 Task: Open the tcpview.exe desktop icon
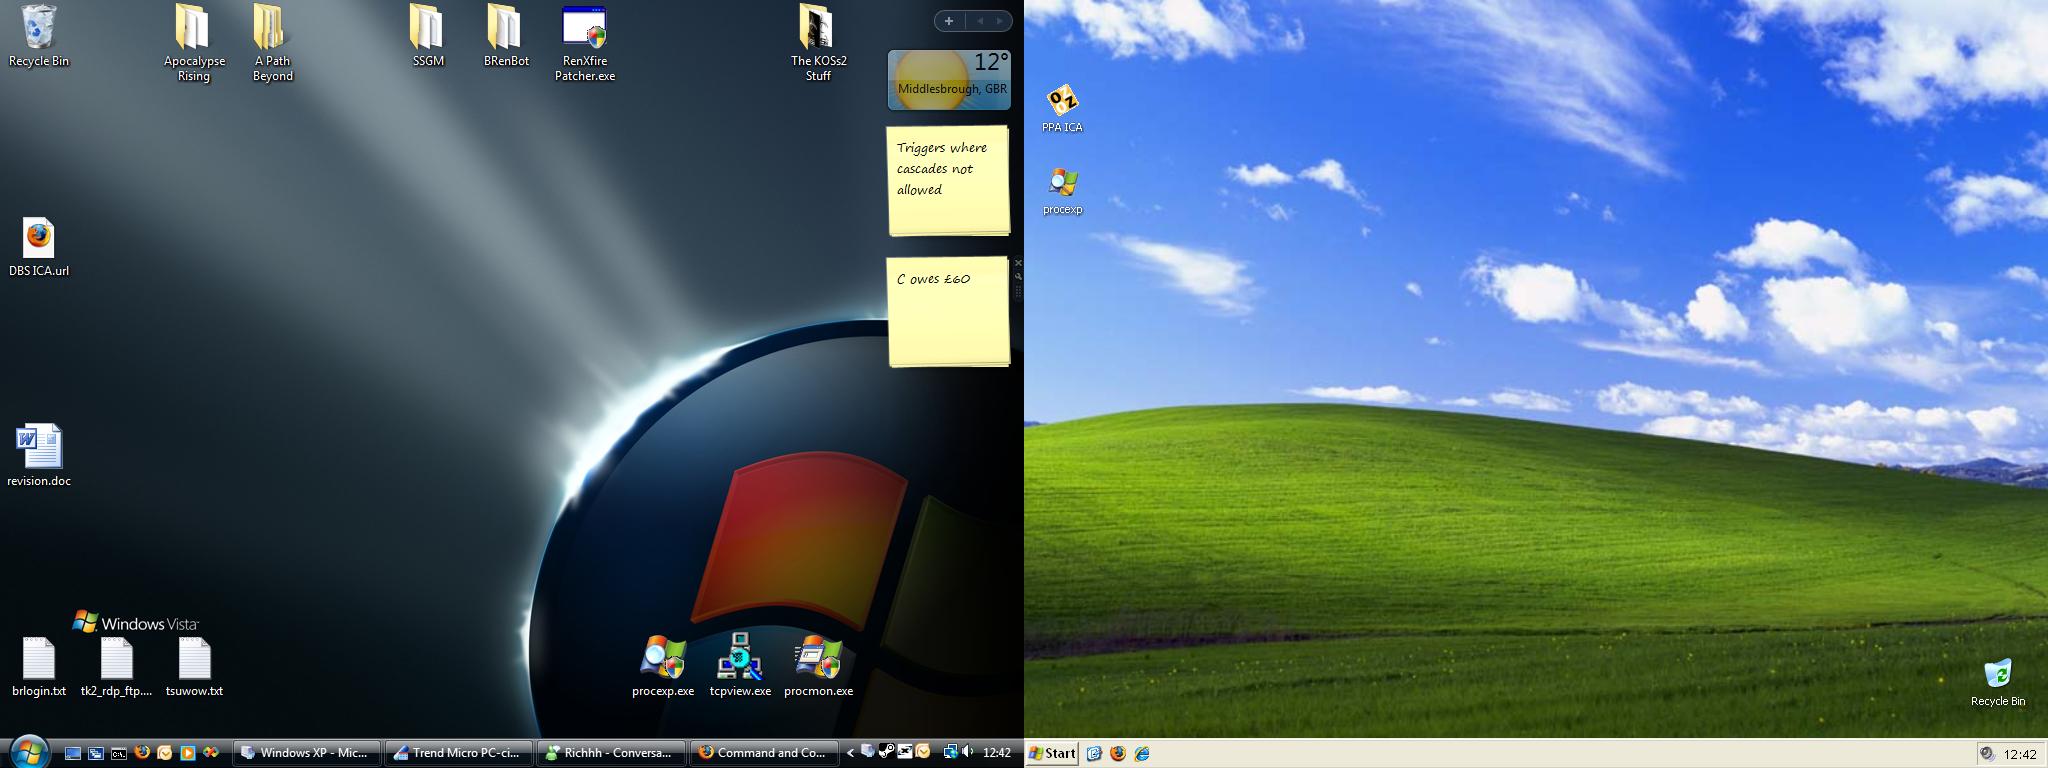point(740,660)
